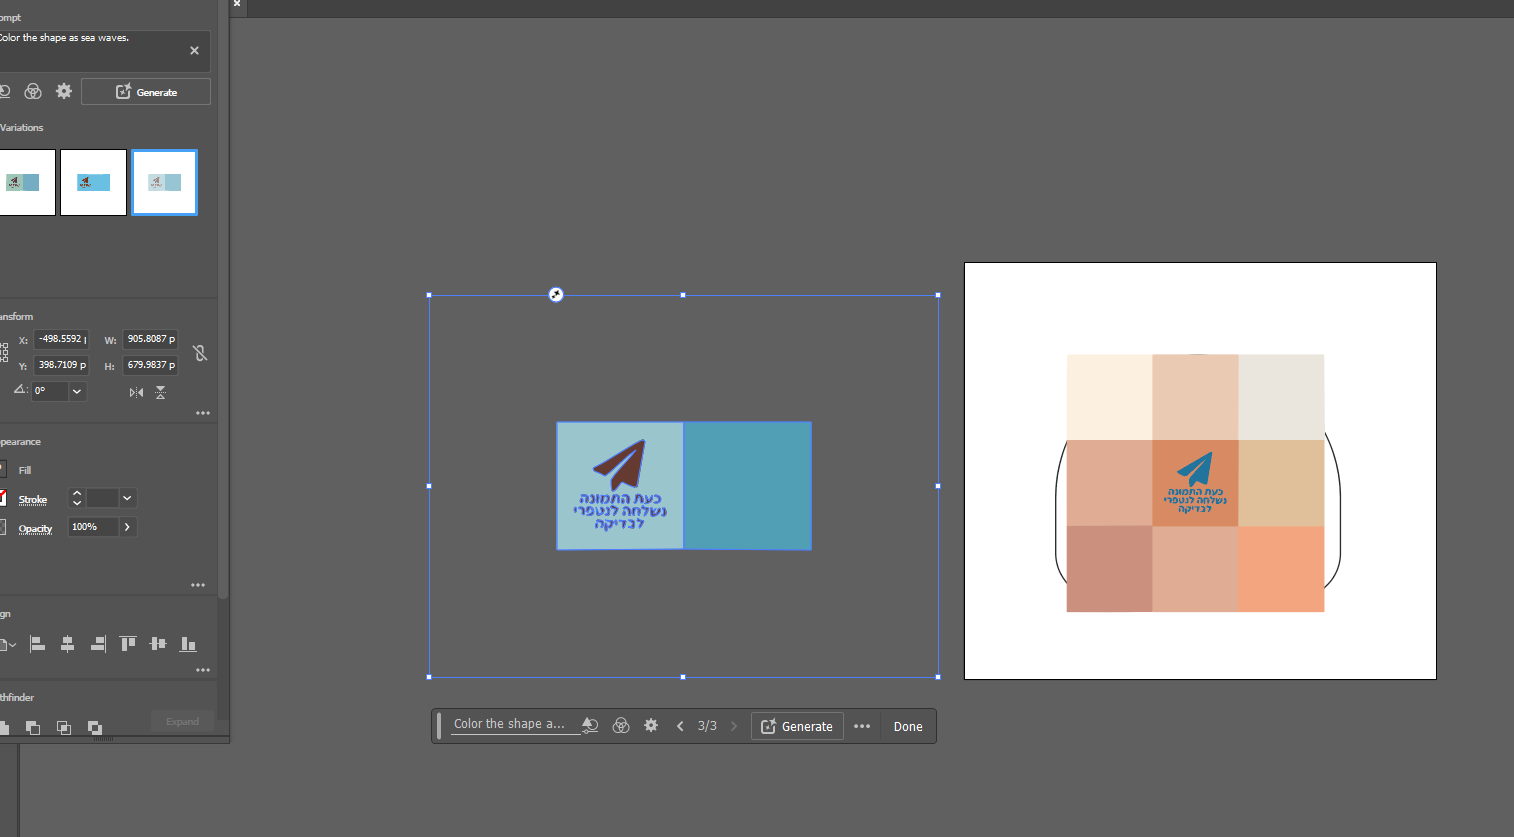Align selection to top edges
Screen dimensions: 1514x837
click(128, 644)
